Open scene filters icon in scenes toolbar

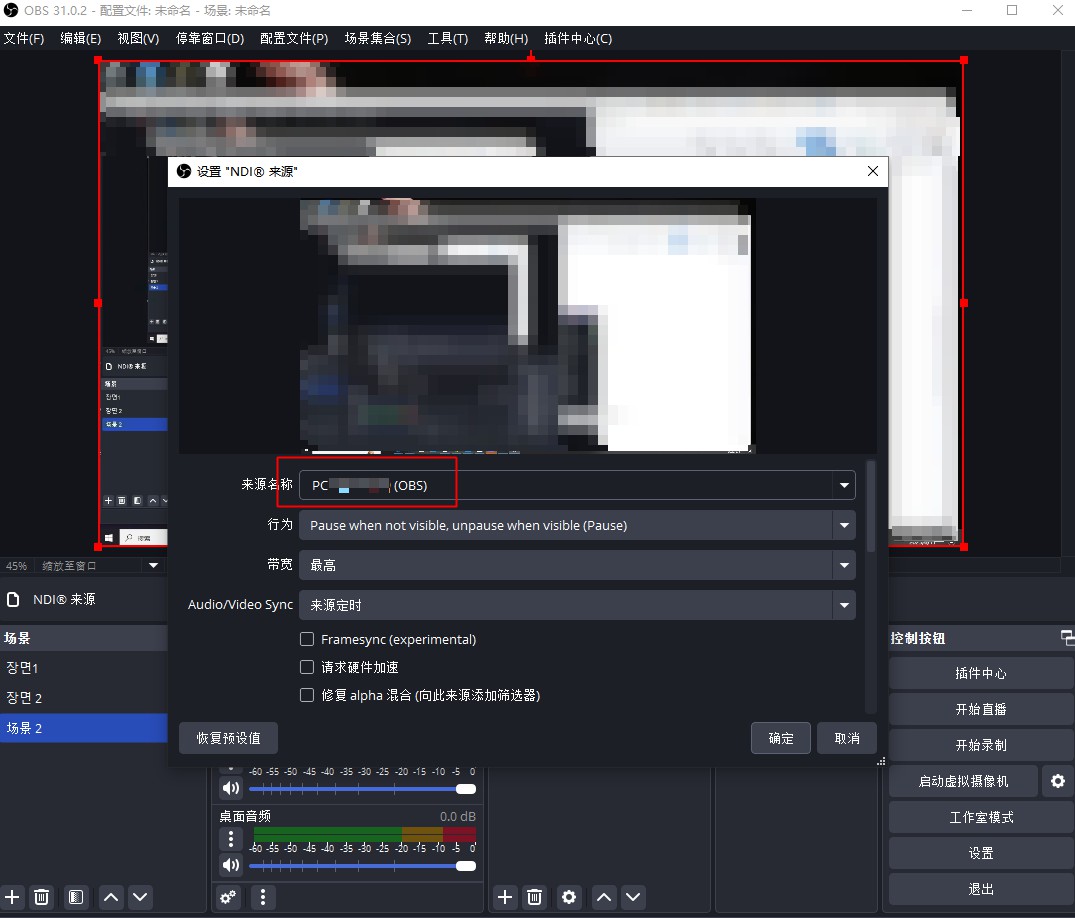[x=76, y=896]
